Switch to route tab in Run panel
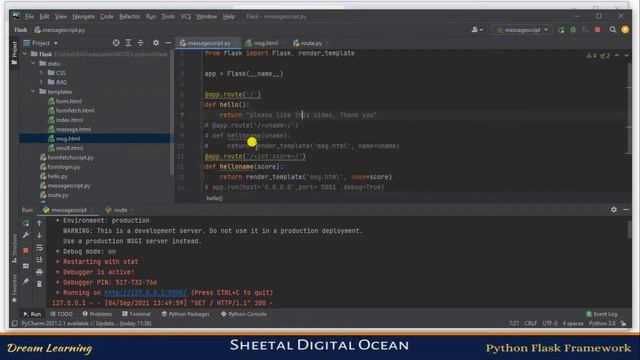The width and height of the screenshot is (640, 360). click(119, 210)
